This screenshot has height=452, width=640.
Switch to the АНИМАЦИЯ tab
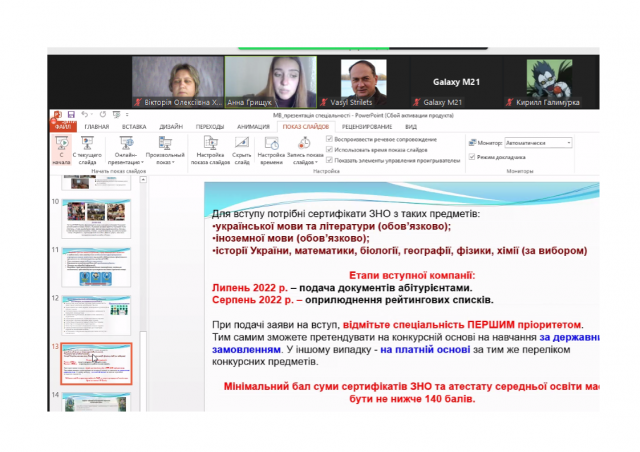253,127
